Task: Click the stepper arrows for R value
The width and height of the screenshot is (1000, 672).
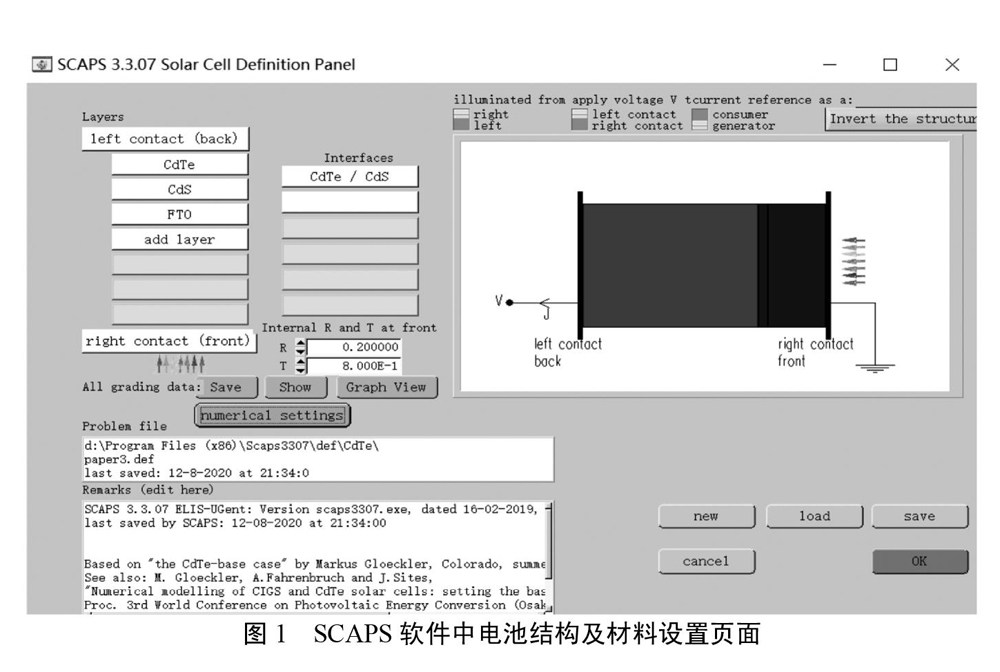Action: click(x=300, y=347)
